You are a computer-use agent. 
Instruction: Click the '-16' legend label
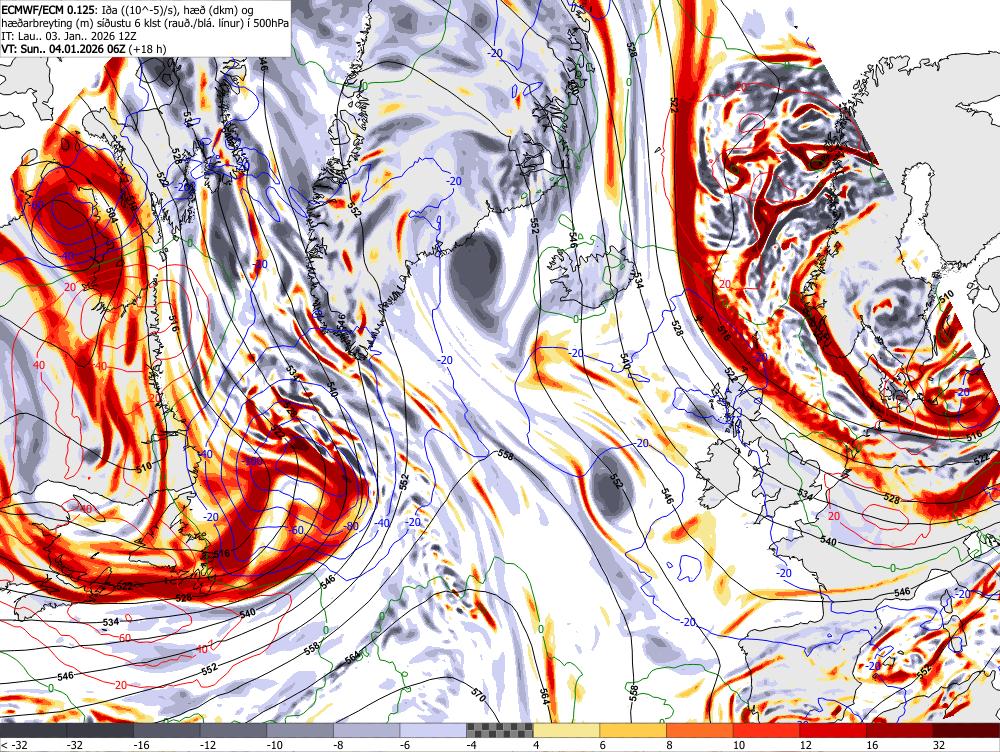[x=140, y=745]
